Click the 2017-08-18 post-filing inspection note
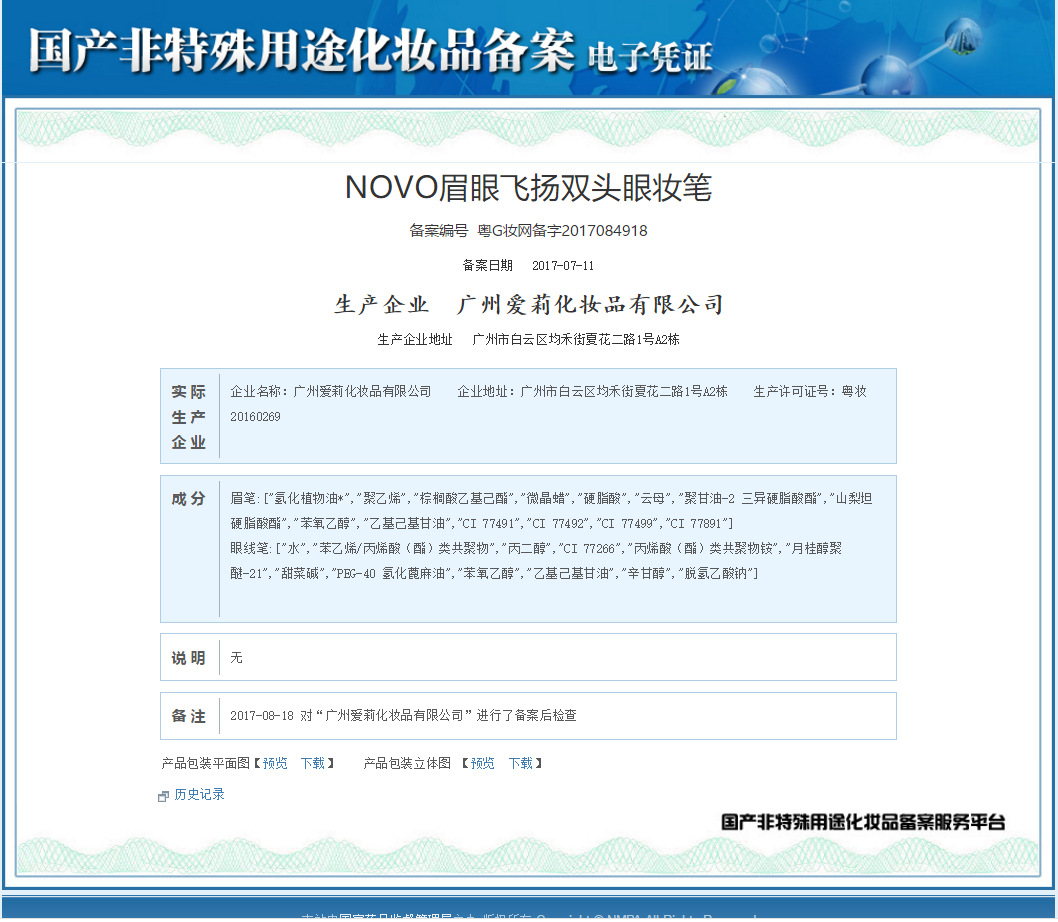Screen dimensions: 1058x922 (x=403, y=715)
